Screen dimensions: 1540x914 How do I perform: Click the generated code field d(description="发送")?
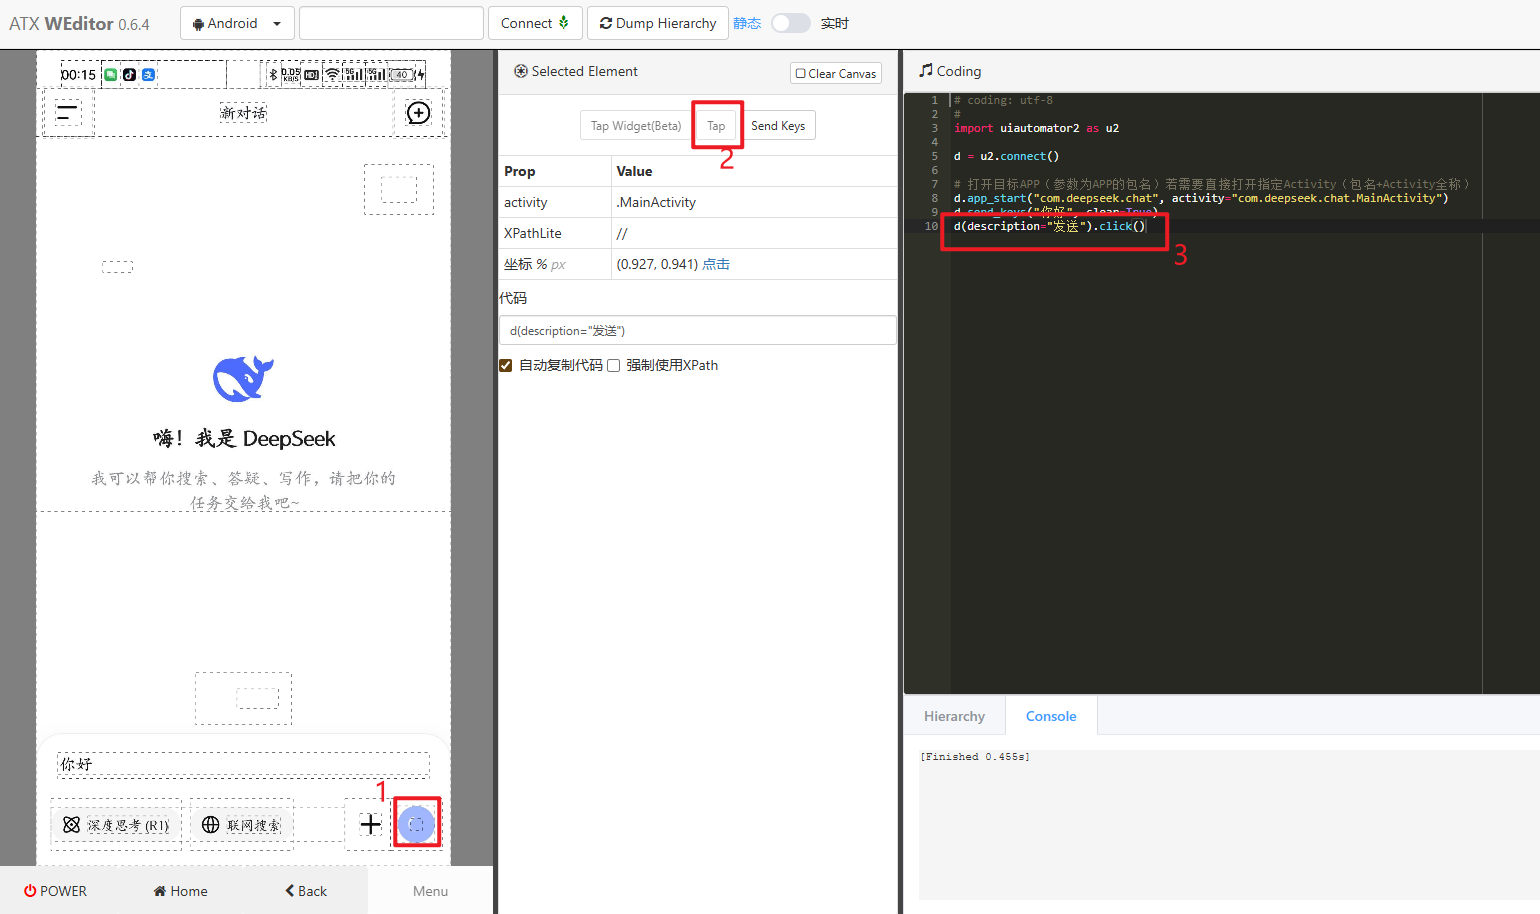[x=697, y=330]
